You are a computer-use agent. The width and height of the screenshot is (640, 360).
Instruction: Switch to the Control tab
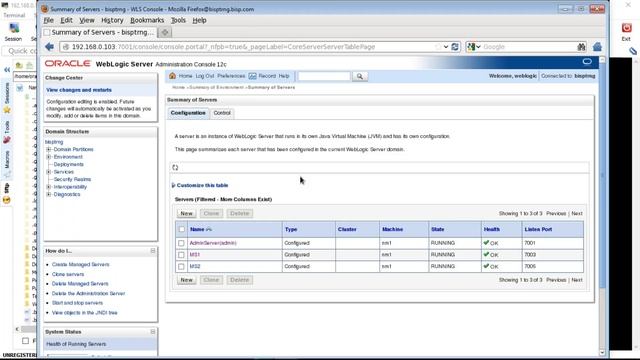[222, 113]
